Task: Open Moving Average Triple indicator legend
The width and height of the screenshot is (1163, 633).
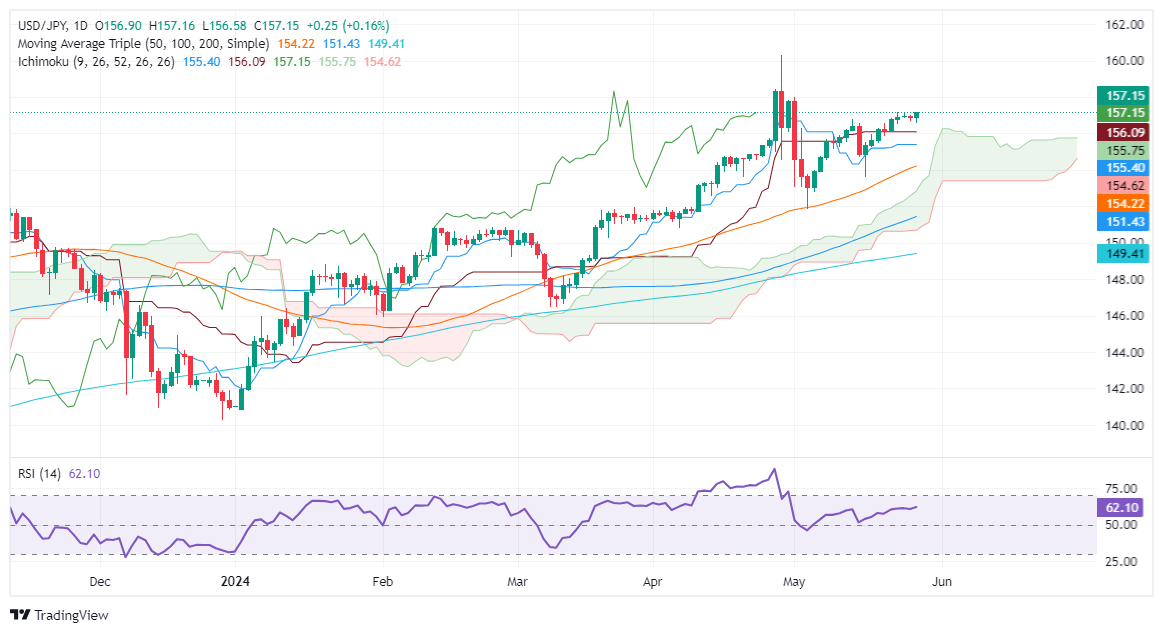Action: pyautogui.click(x=143, y=44)
